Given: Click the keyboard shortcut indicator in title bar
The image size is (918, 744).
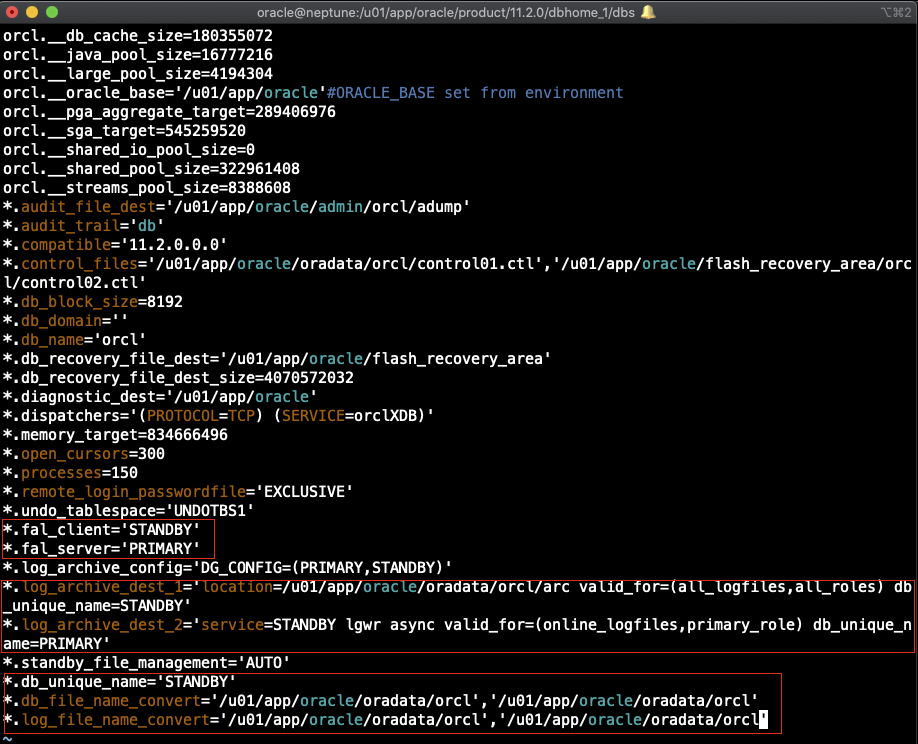Looking at the screenshot, I should pyautogui.click(x=894, y=12).
